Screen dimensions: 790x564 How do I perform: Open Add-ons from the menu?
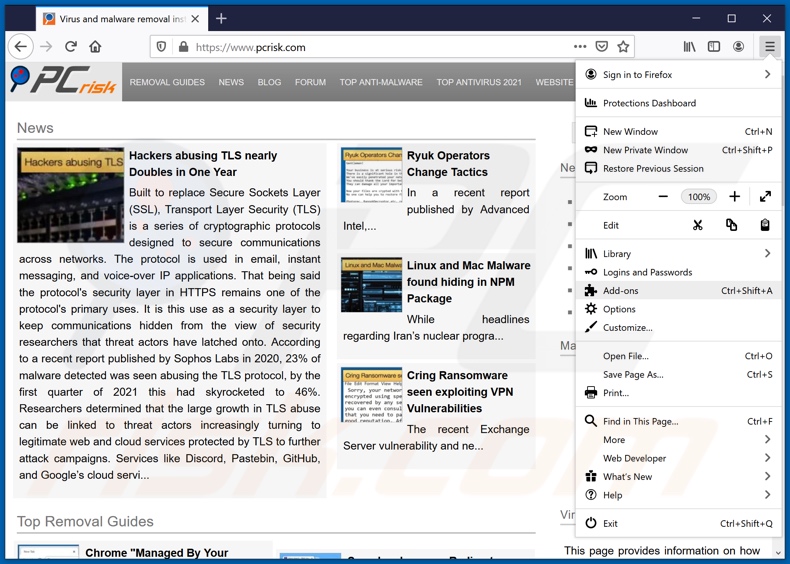point(620,291)
